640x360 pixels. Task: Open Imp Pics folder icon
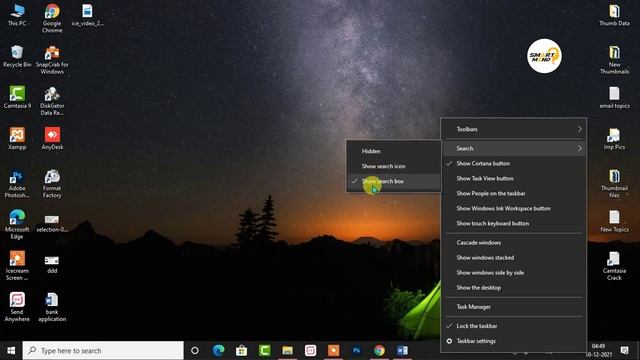click(614, 139)
